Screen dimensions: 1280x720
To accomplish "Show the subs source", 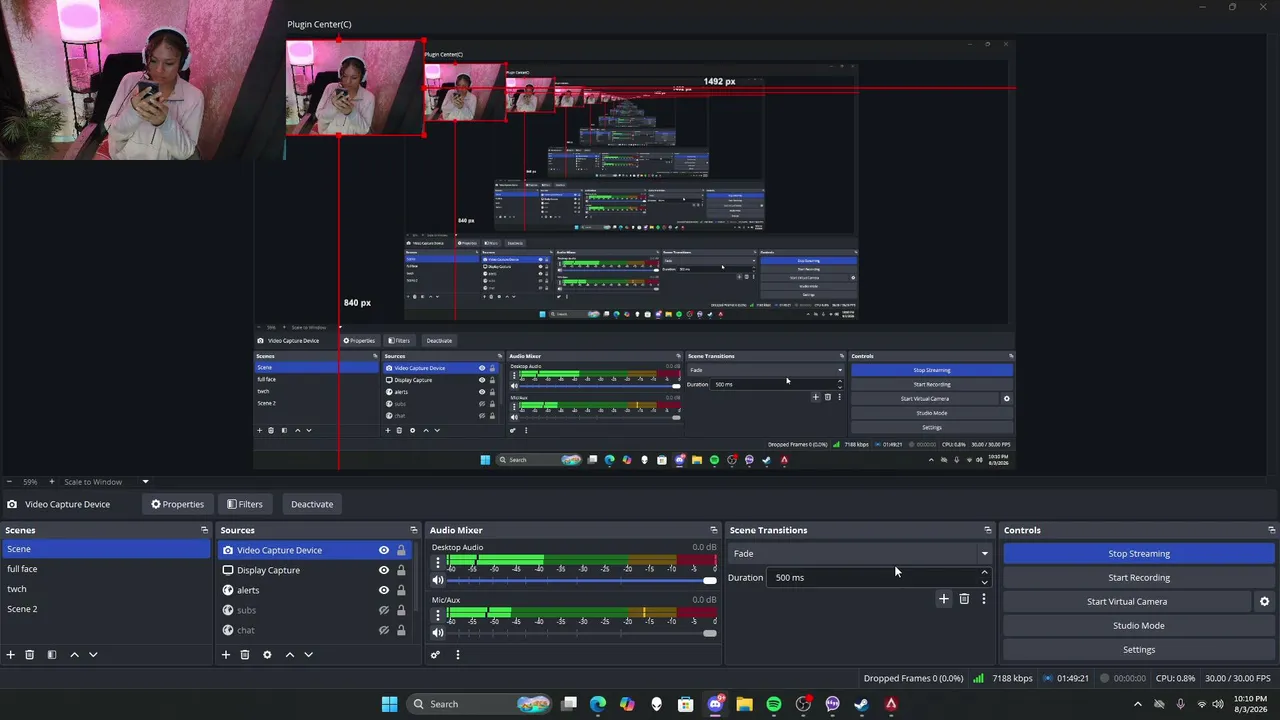I will click(384, 610).
